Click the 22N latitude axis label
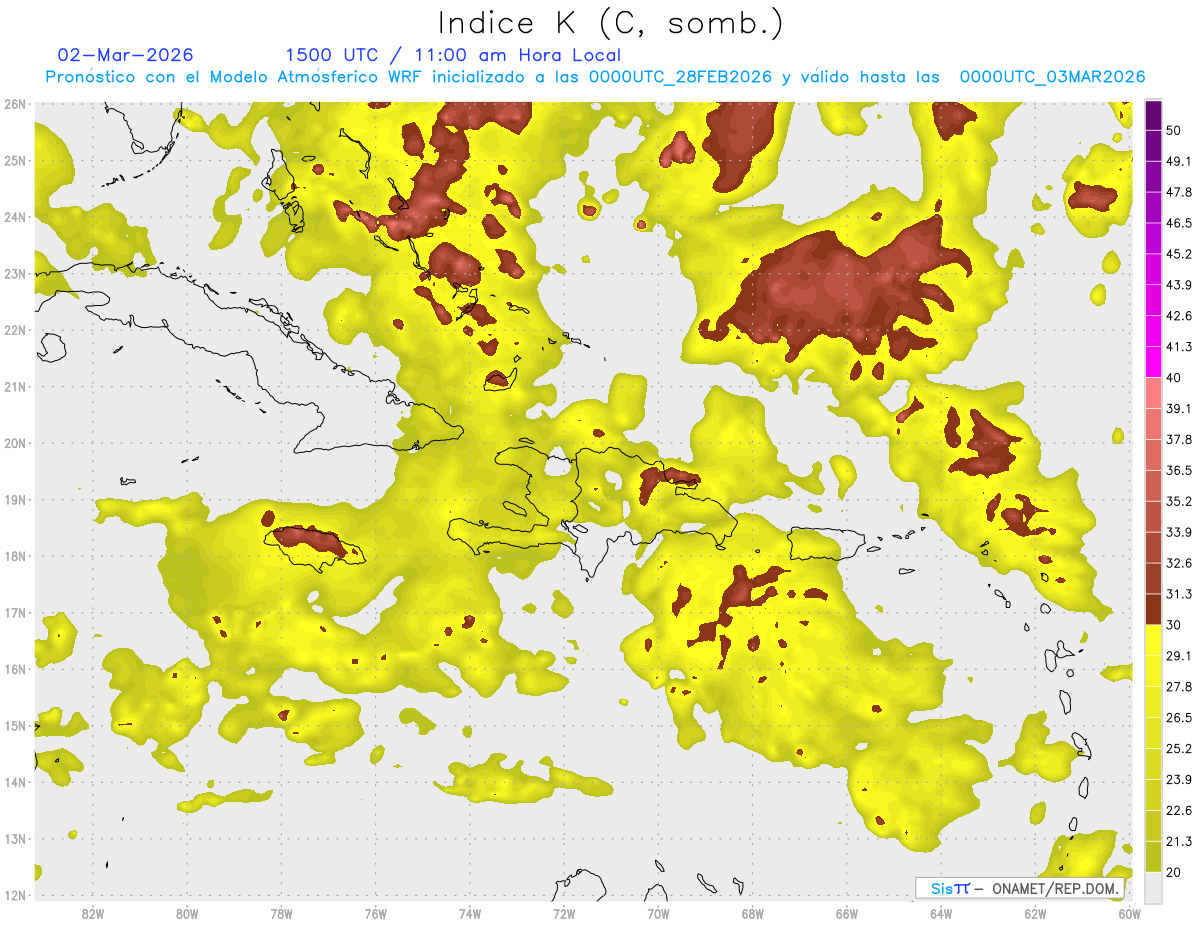Screen dimensions: 1200x927 point(15,330)
